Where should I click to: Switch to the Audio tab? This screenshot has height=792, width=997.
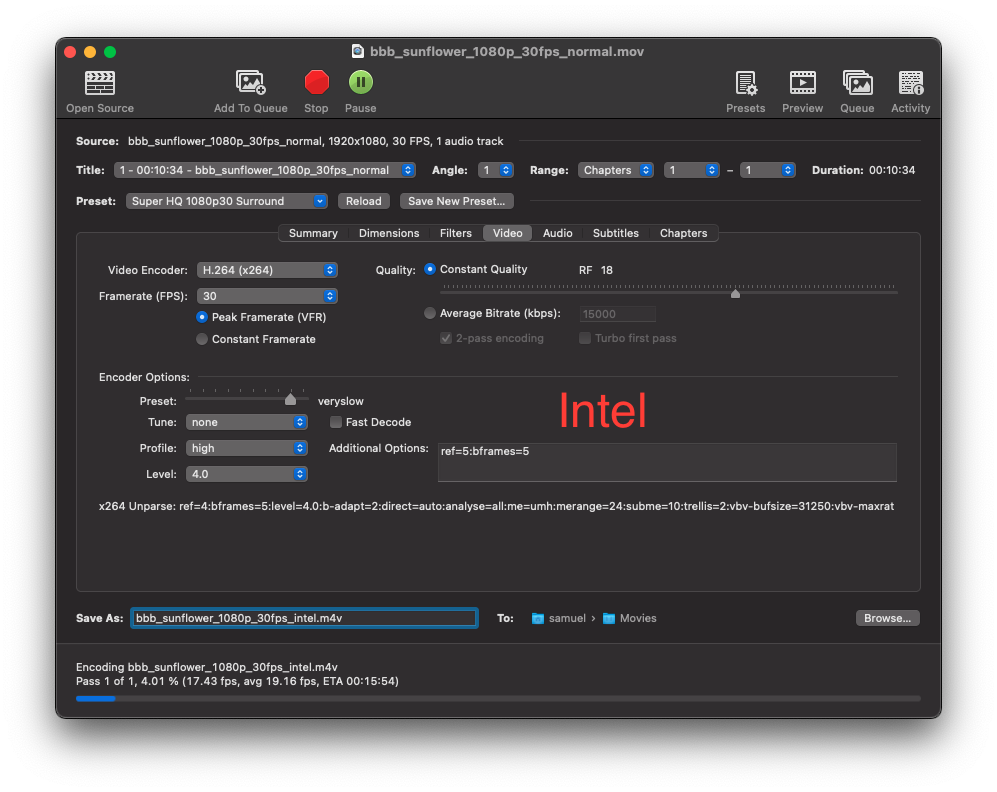coord(558,233)
